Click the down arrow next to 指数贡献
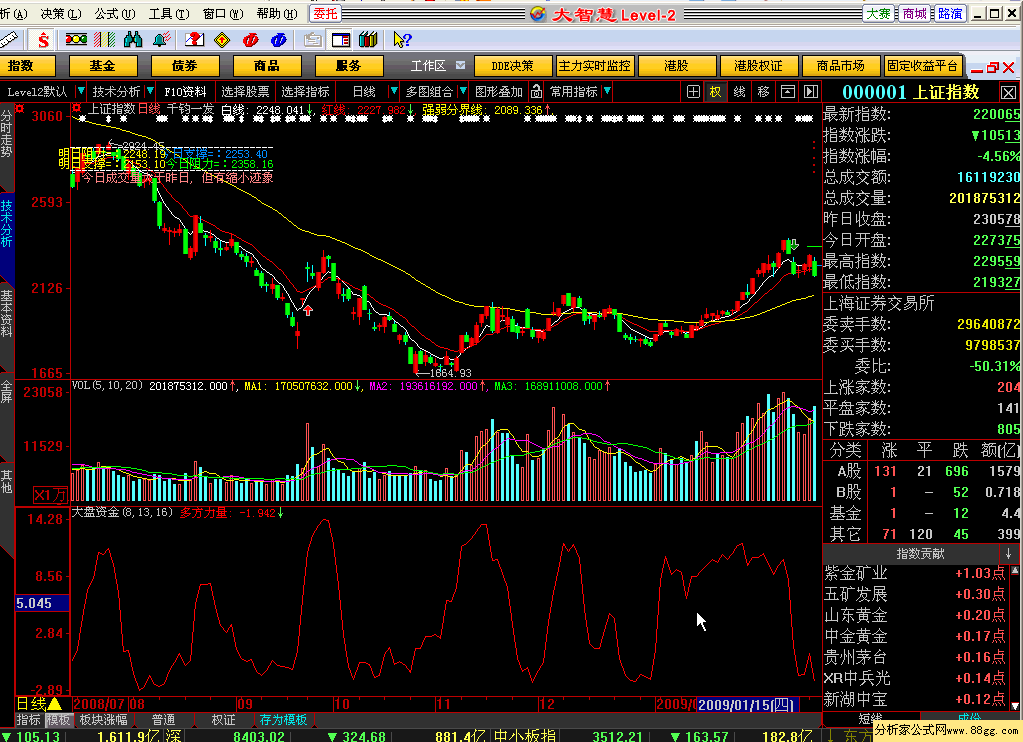Viewport: 1023px width, 742px height. 1009,553
